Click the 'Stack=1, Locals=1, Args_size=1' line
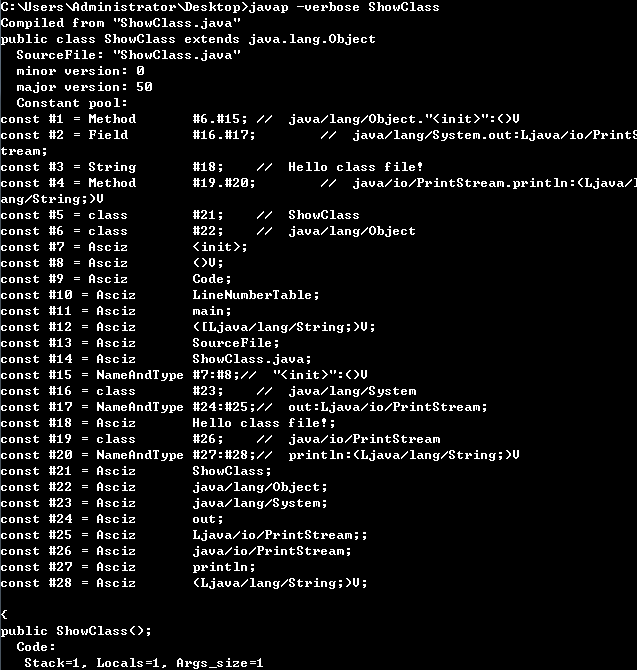This screenshot has width=637, height=670. 143,663
